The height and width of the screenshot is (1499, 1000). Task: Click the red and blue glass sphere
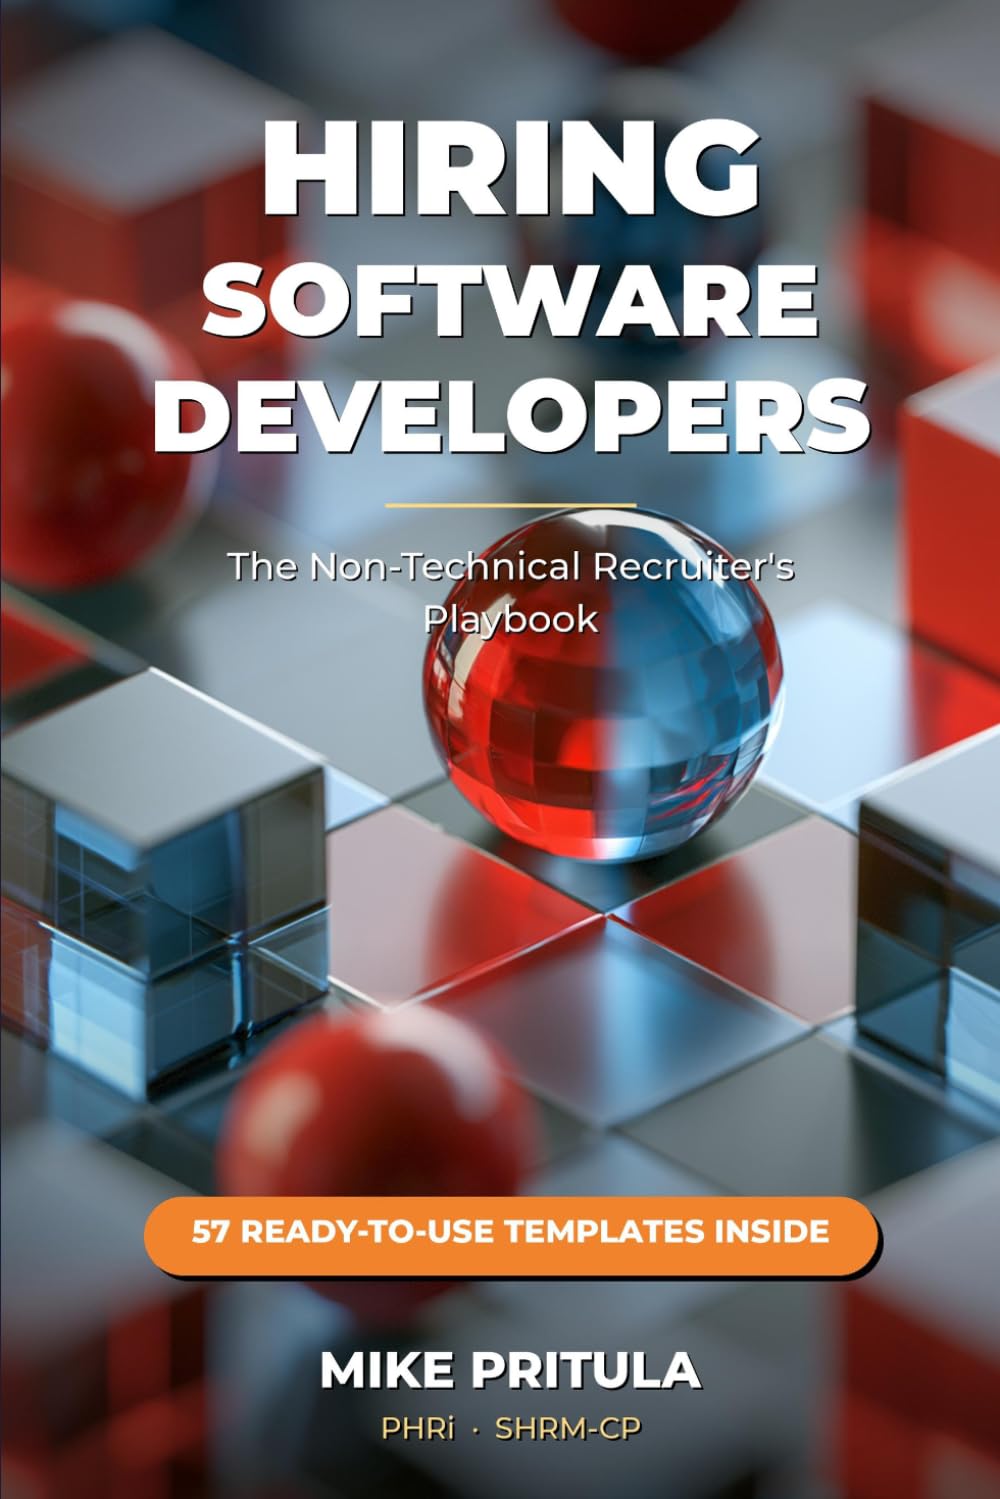point(602,688)
